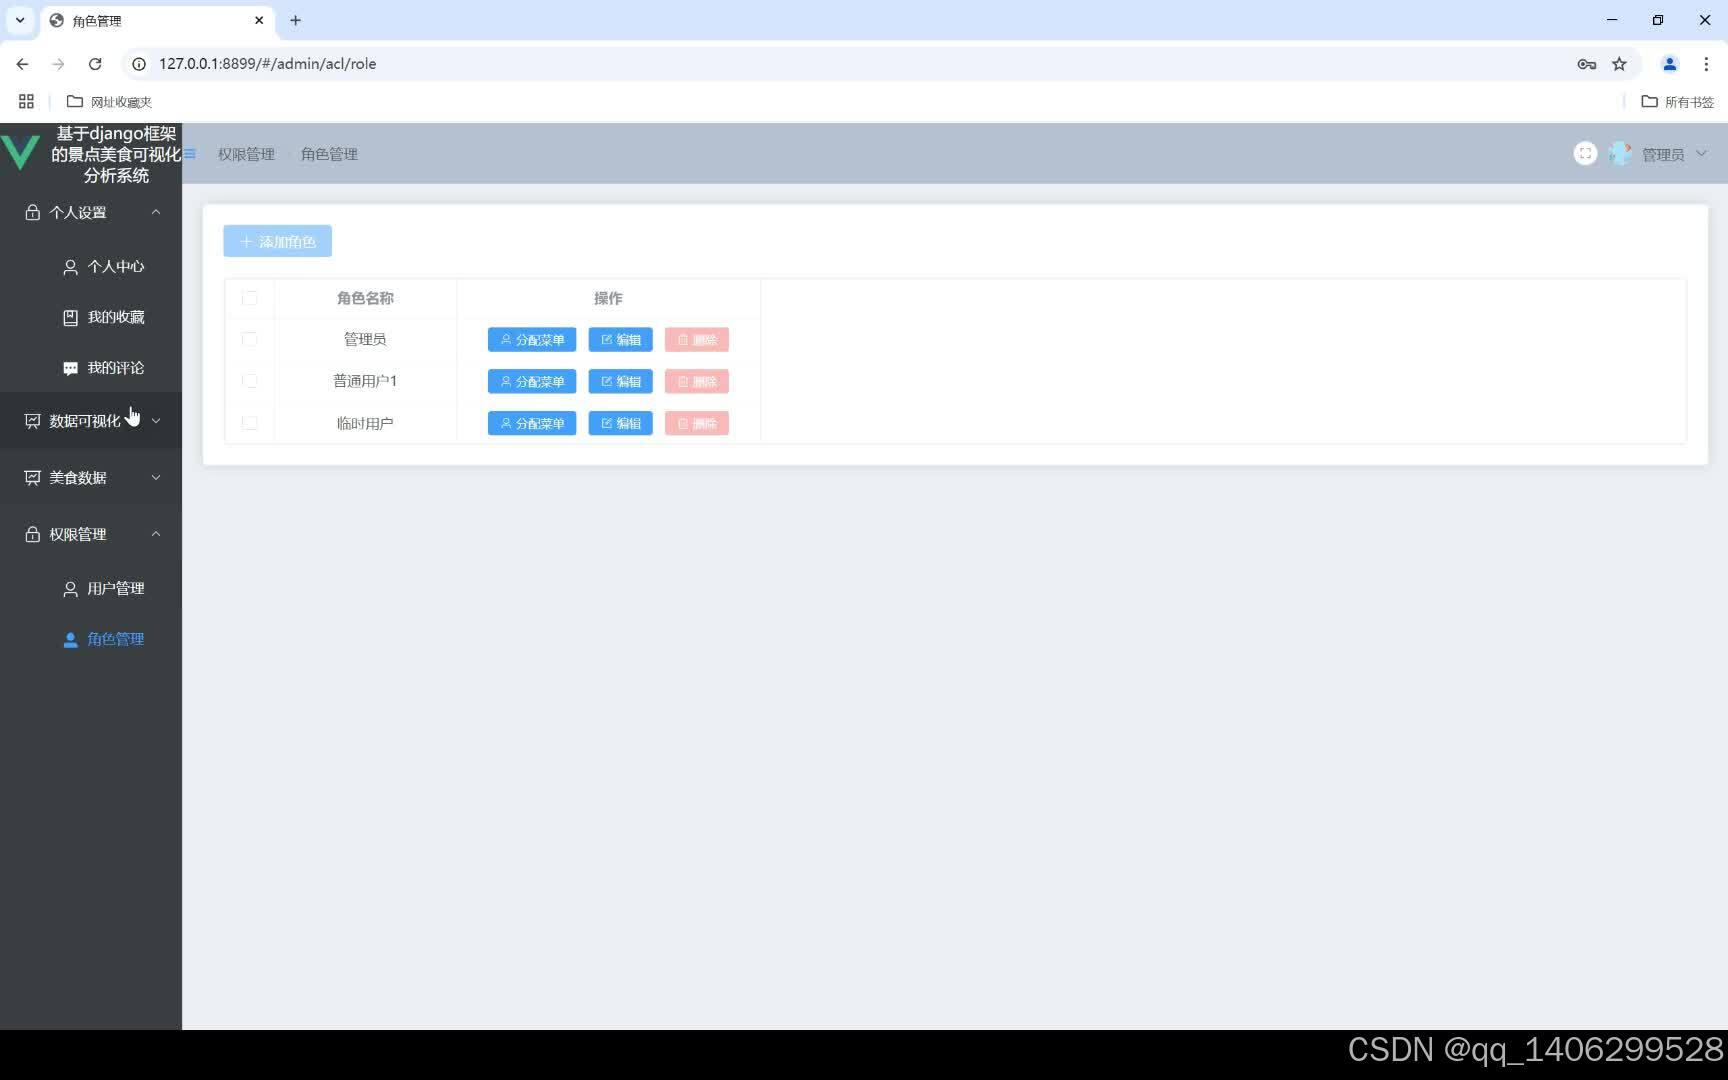Screen dimensions: 1728x1080
Task: Click 分配菜单 for 普通用户1
Action: (x=532, y=382)
